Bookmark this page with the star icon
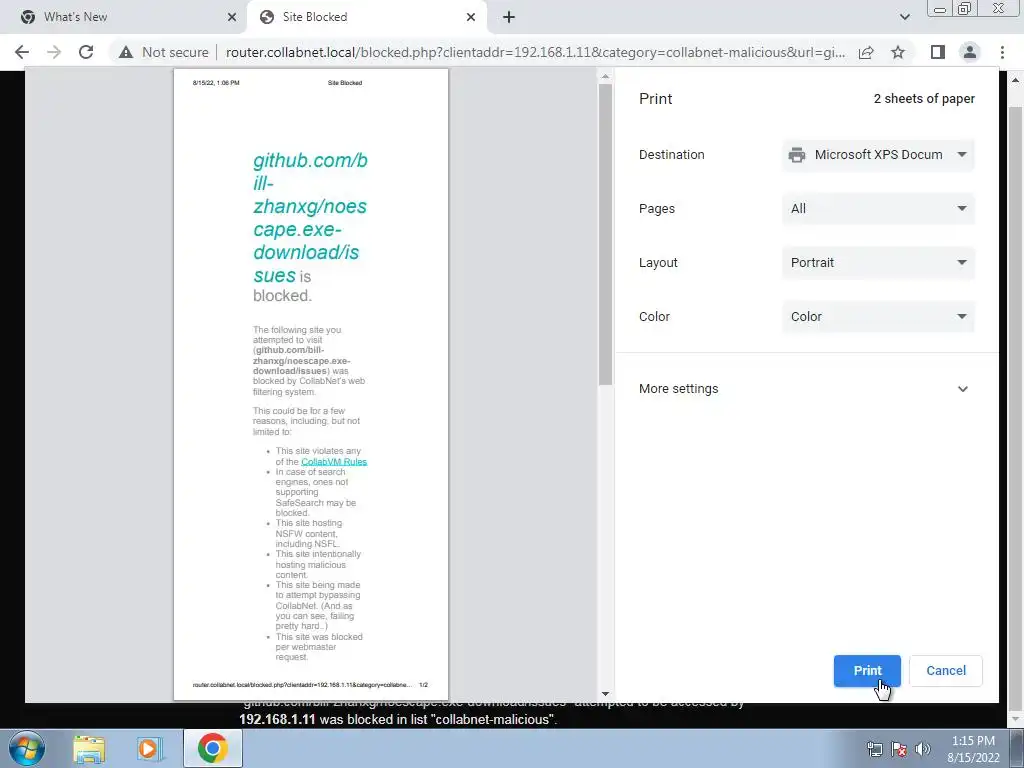The width and height of the screenshot is (1024, 768). (898, 52)
